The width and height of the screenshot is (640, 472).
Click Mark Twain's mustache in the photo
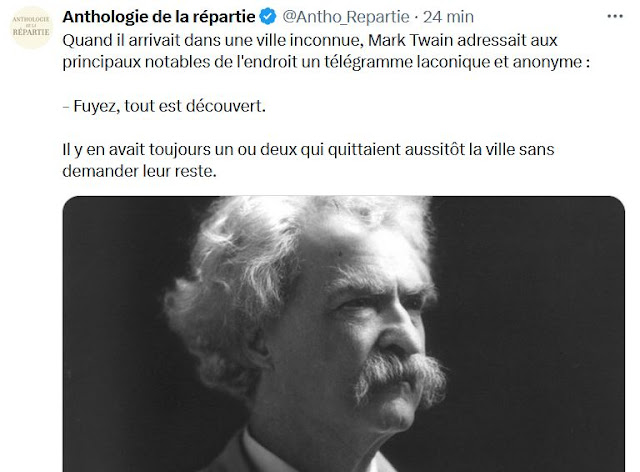pyautogui.click(x=400, y=376)
